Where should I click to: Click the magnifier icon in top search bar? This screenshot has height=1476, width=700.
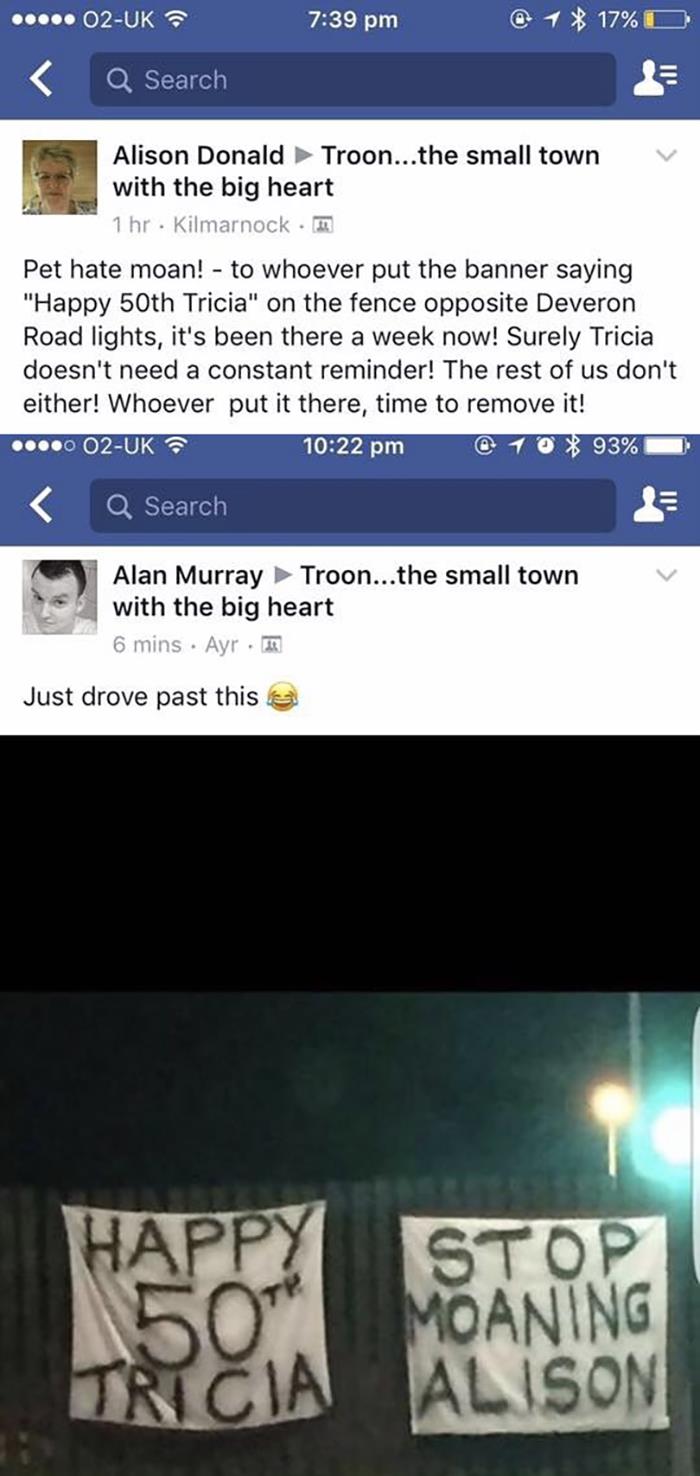[x=119, y=80]
